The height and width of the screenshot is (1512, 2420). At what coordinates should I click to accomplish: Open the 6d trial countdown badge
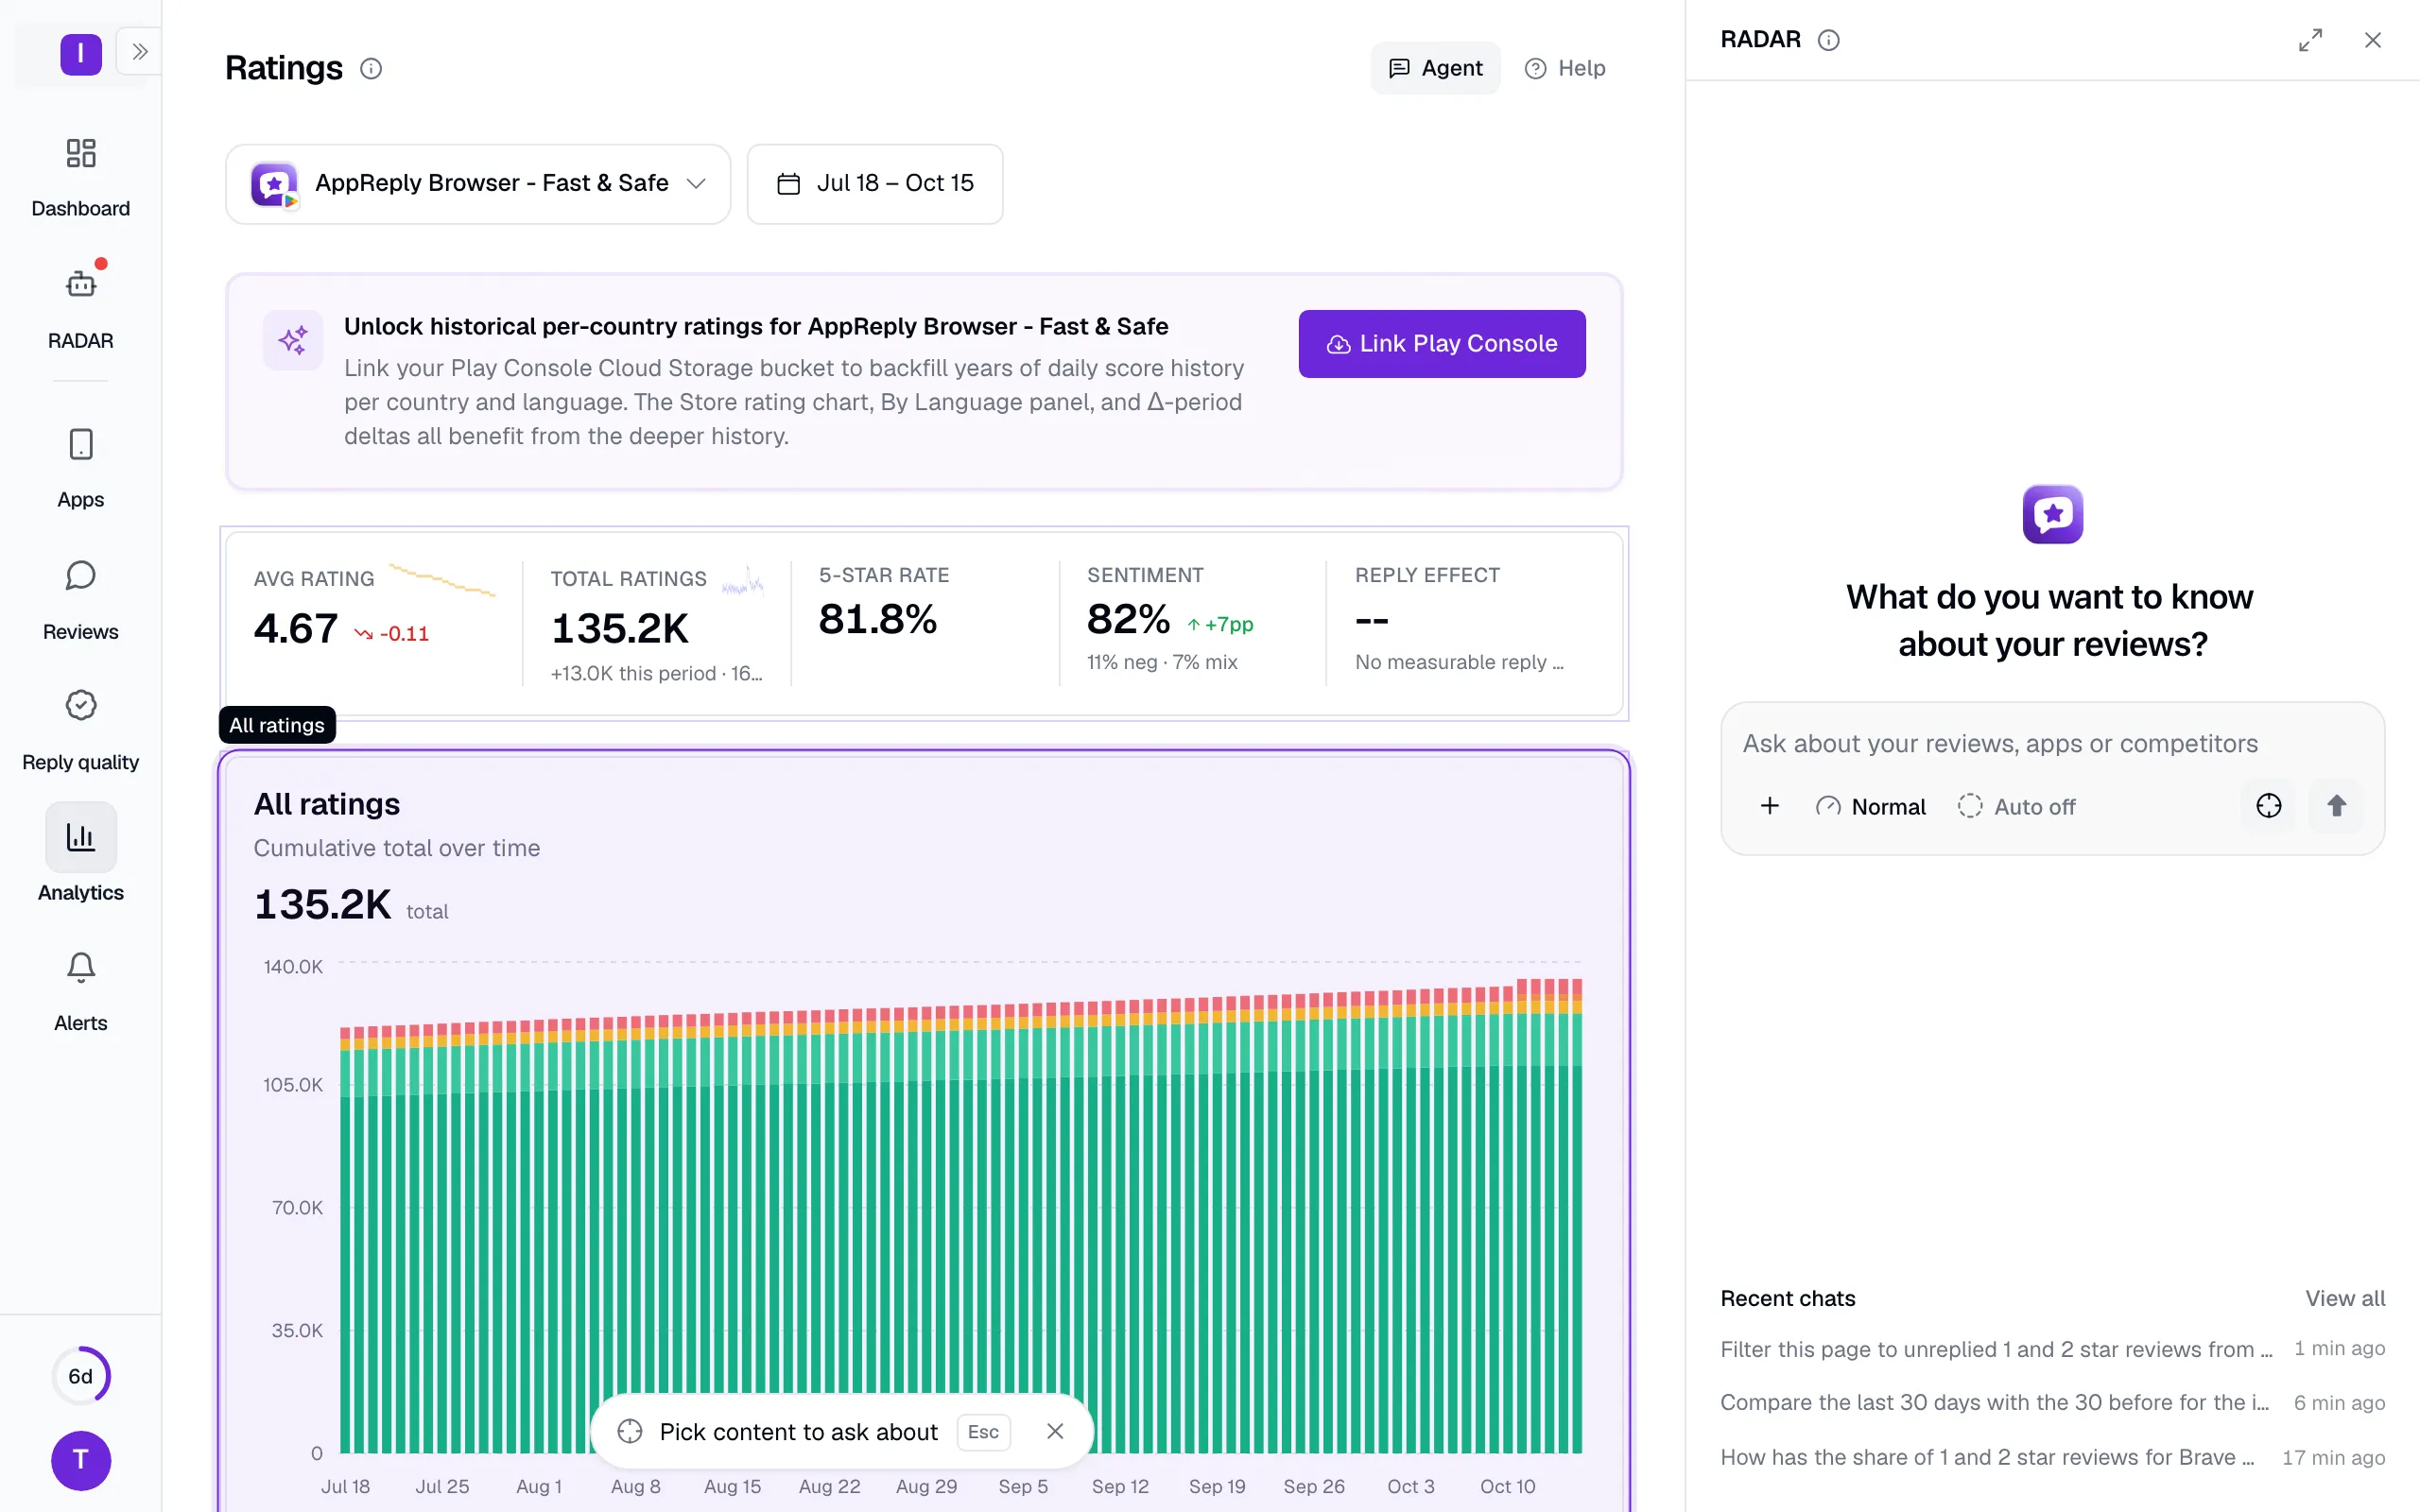(81, 1376)
